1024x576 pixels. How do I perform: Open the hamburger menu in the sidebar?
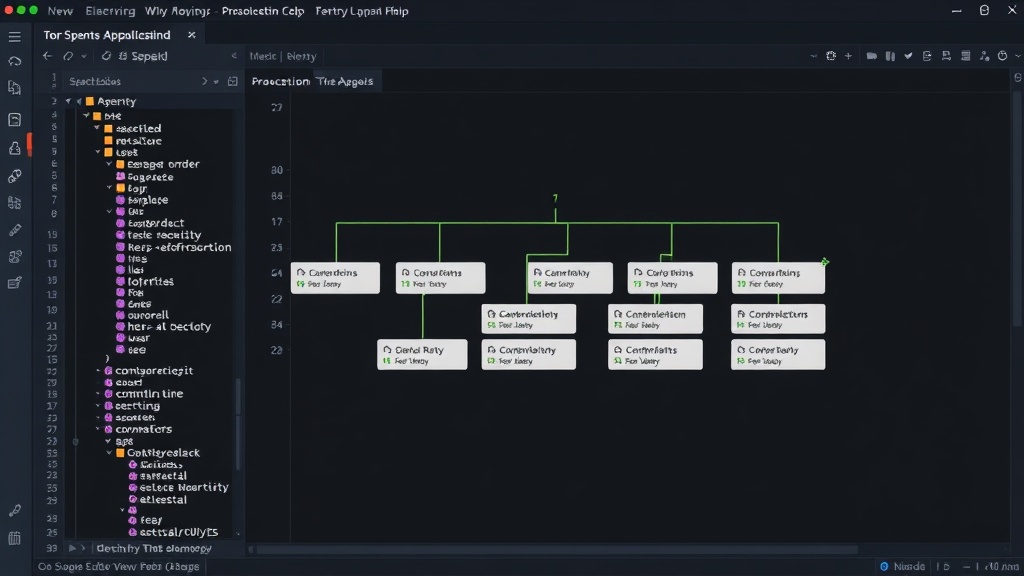point(14,37)
